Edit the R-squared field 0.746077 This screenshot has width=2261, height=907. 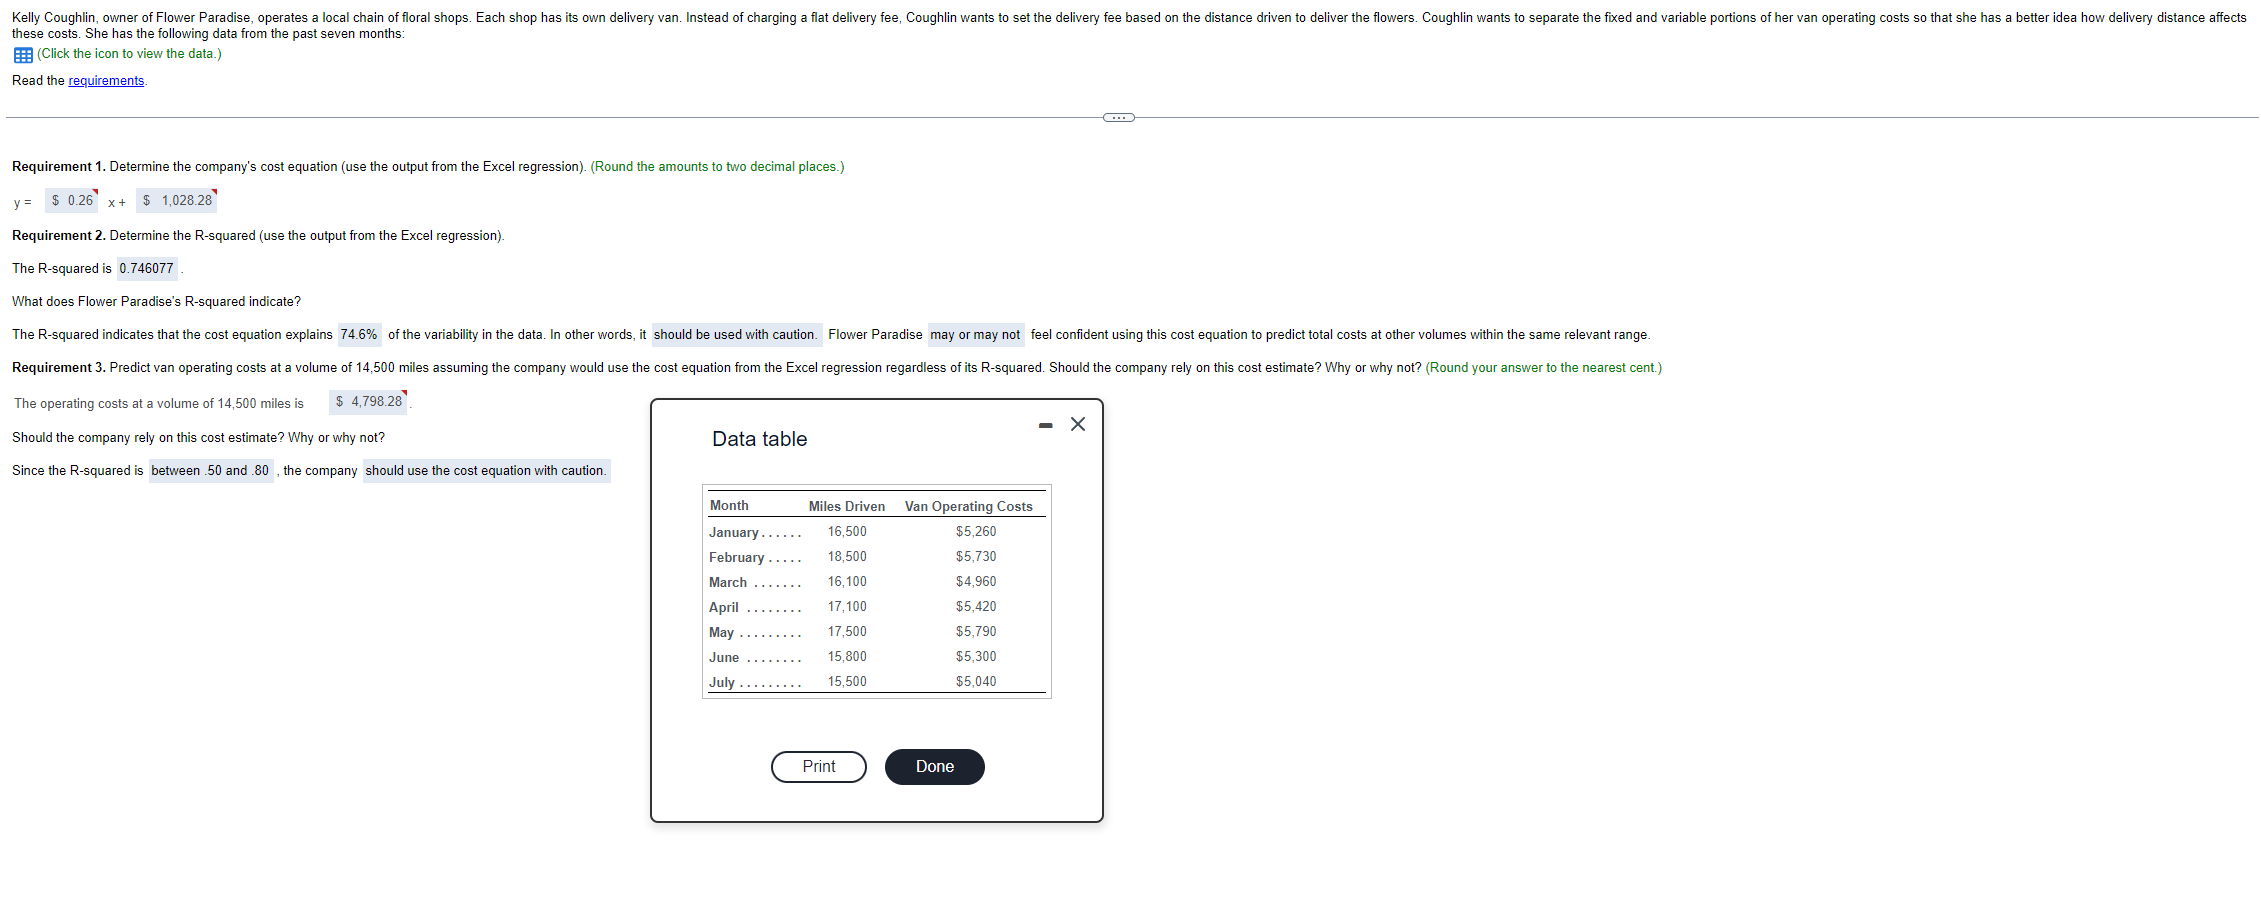(147, 269)
